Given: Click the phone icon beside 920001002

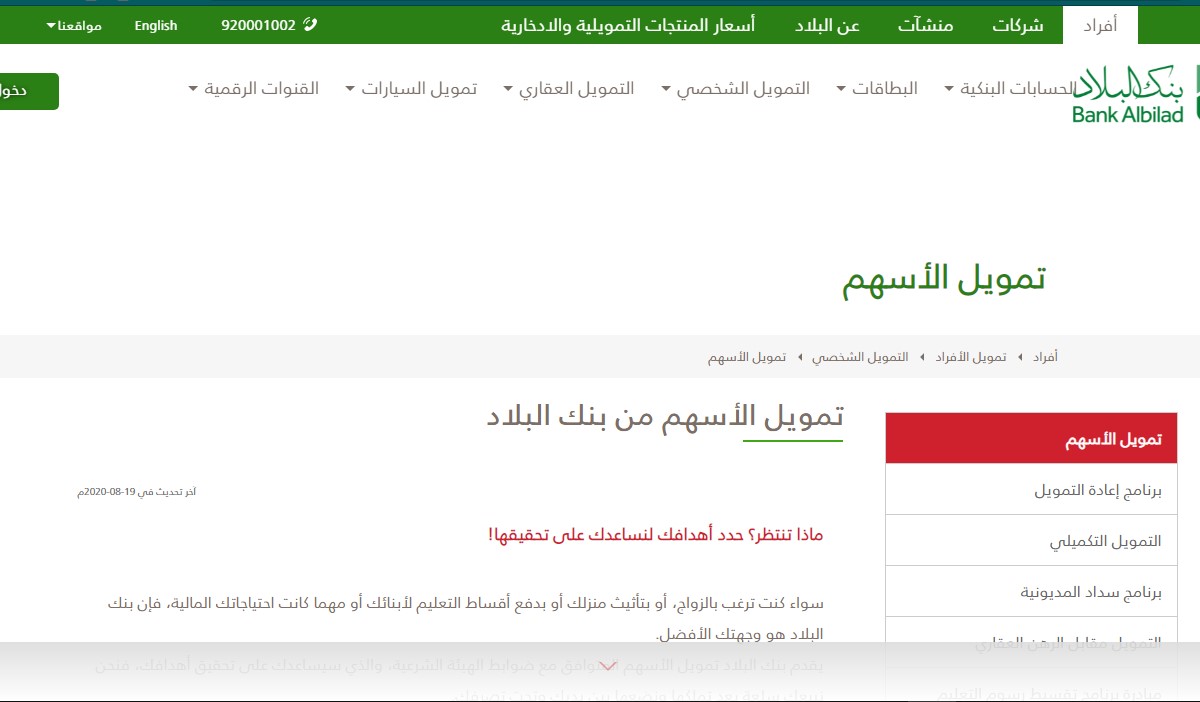Looking at the screenshot, I should [310, 24].
